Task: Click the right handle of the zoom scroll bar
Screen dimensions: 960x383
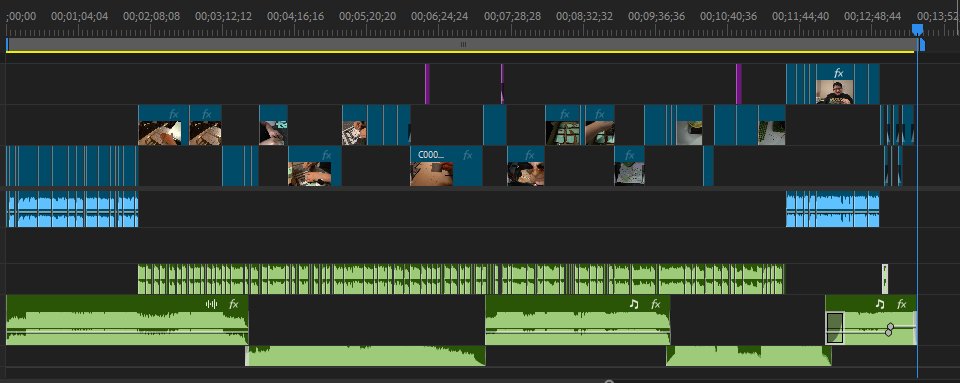Action: click(922, 44)
